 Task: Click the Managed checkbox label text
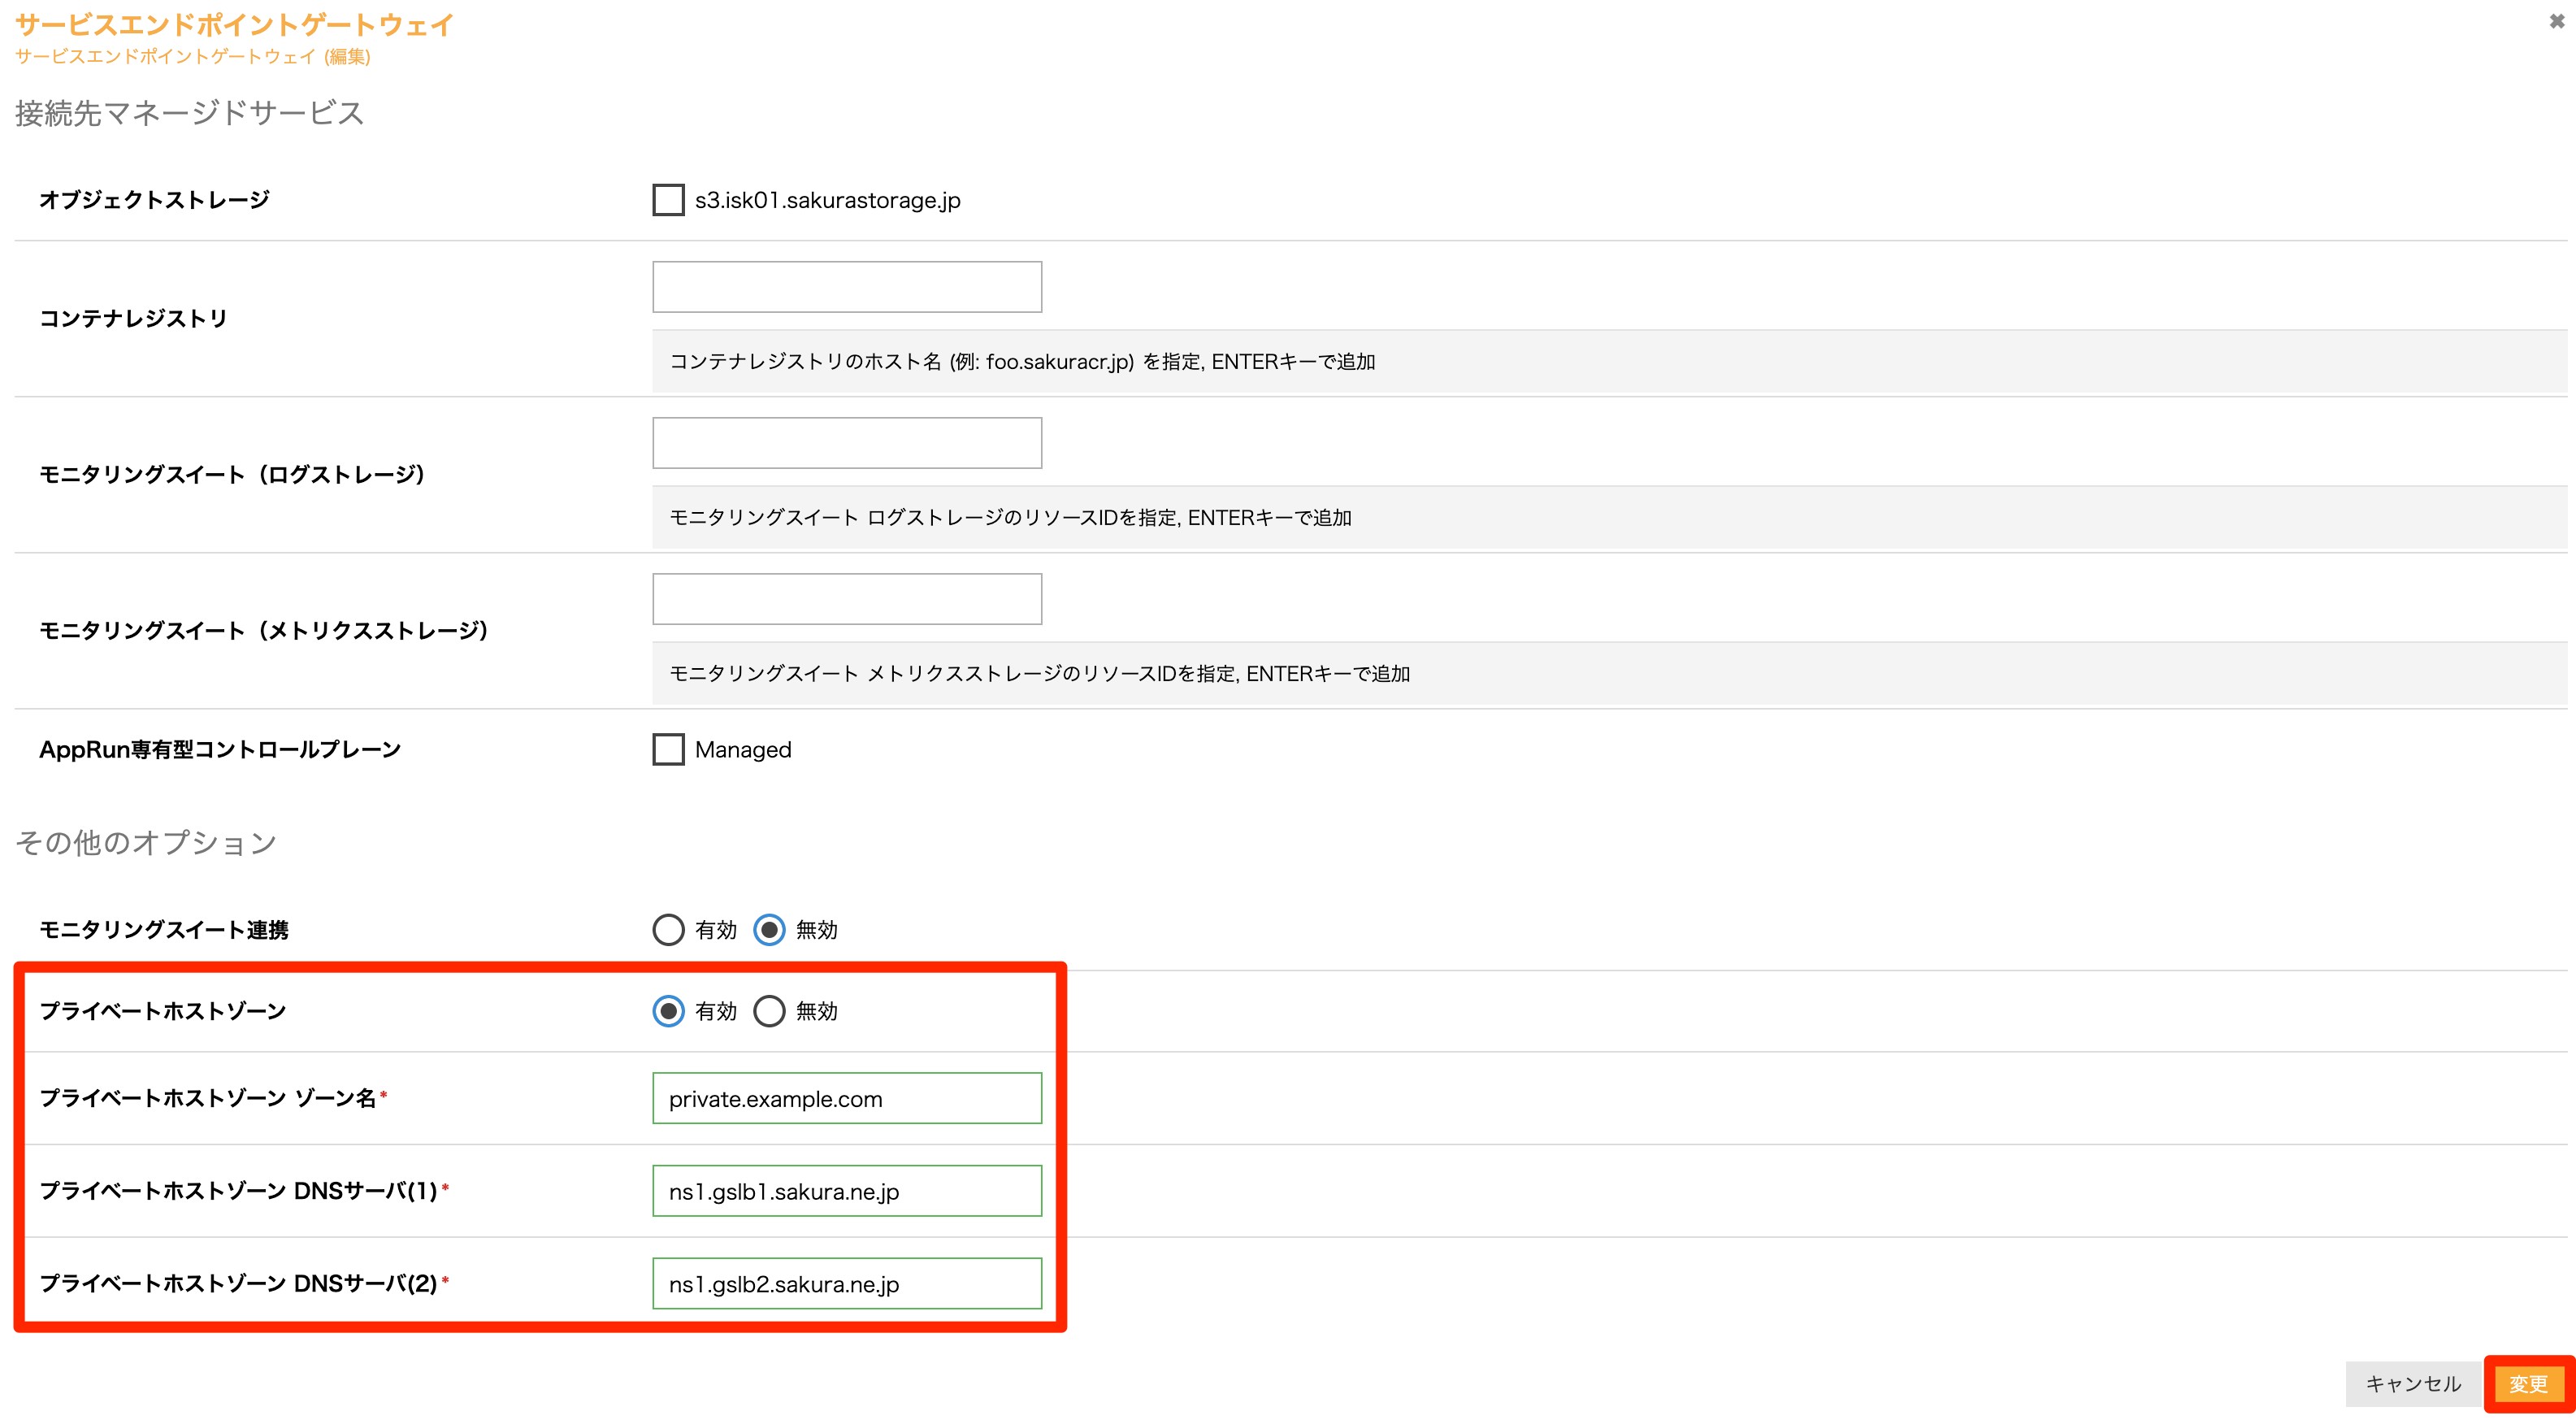tap(743, 749)
